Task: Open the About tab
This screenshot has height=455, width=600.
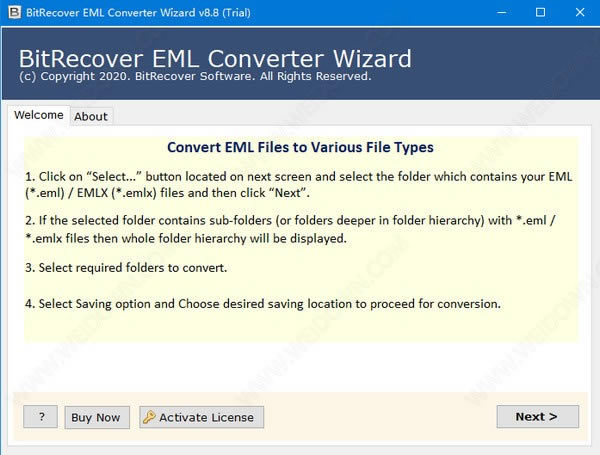Action: 91,116
